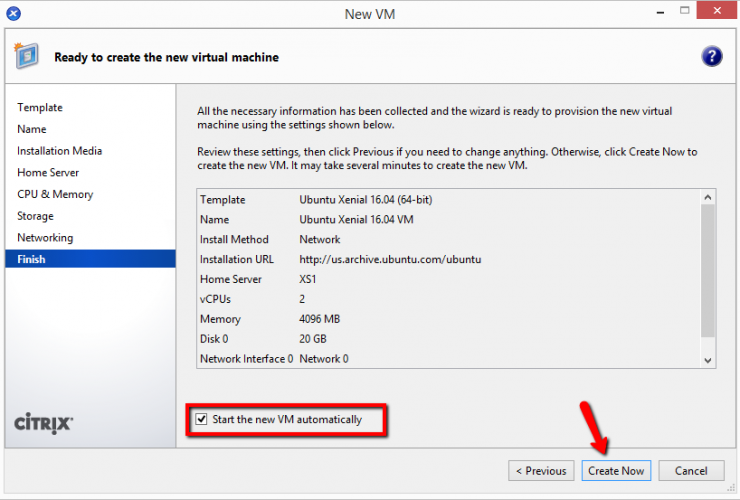Click the blue help question mark icon
This screenshot has height=500, width=740.
[711, 57]
